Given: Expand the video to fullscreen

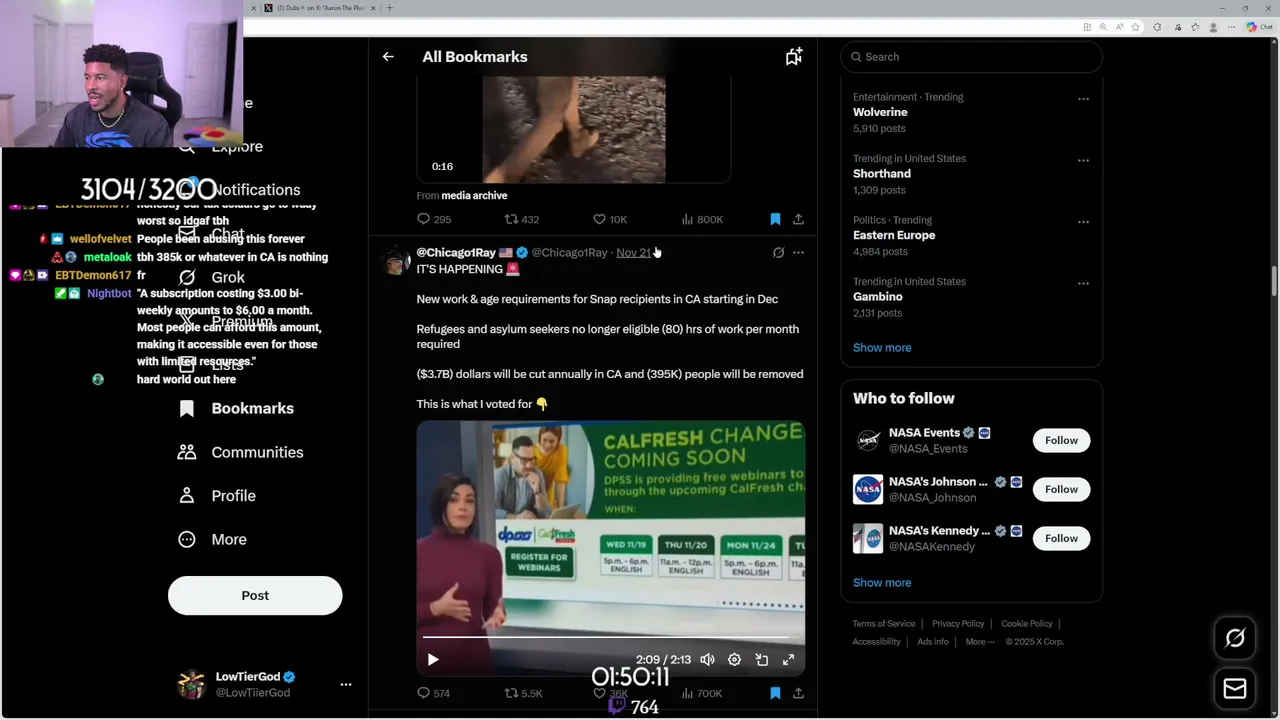Looking at the screenshot, I should click(x=788, y=660).
